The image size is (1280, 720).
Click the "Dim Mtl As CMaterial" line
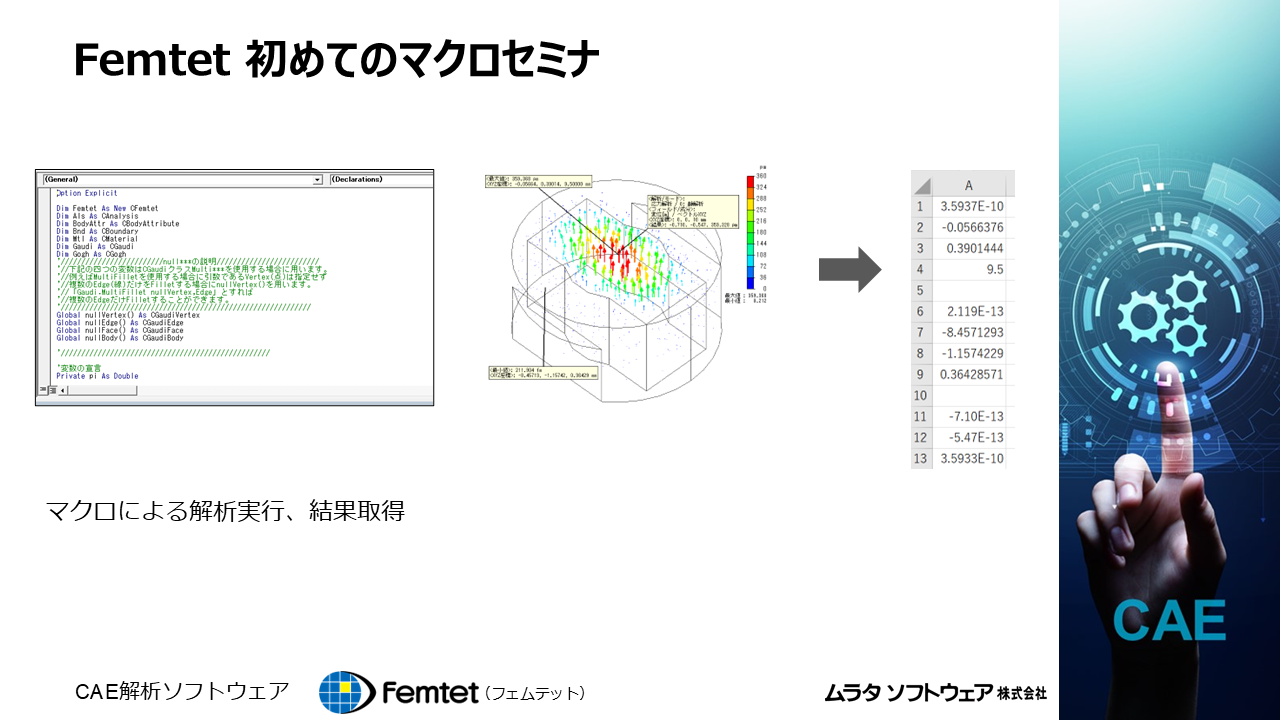(x=97, y=239)
